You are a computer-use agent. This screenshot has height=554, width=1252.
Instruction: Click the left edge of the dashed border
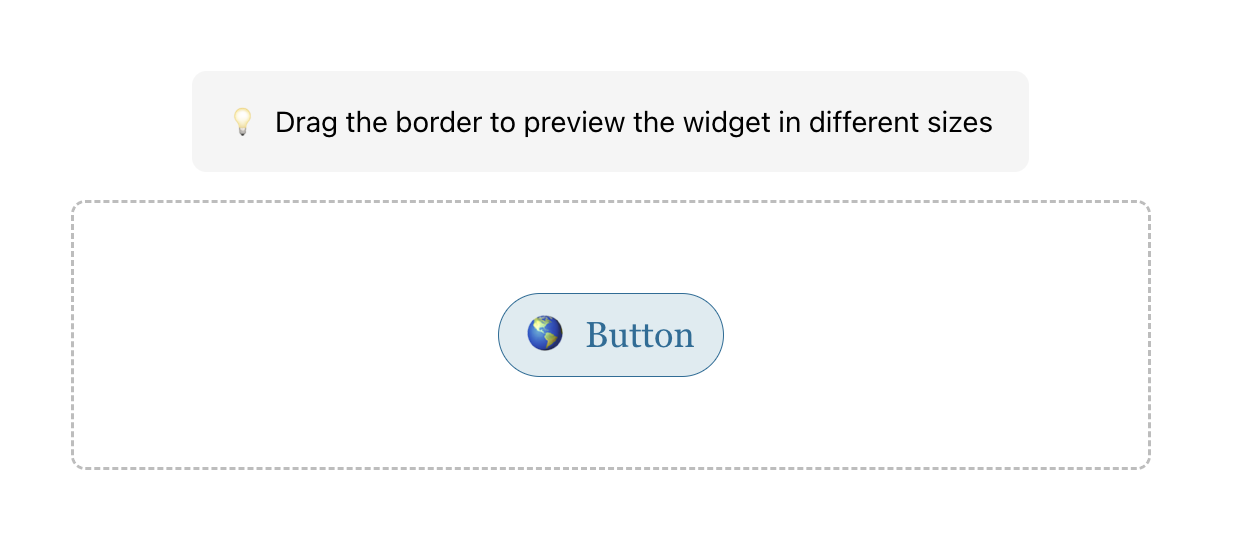tap(73, 335)
